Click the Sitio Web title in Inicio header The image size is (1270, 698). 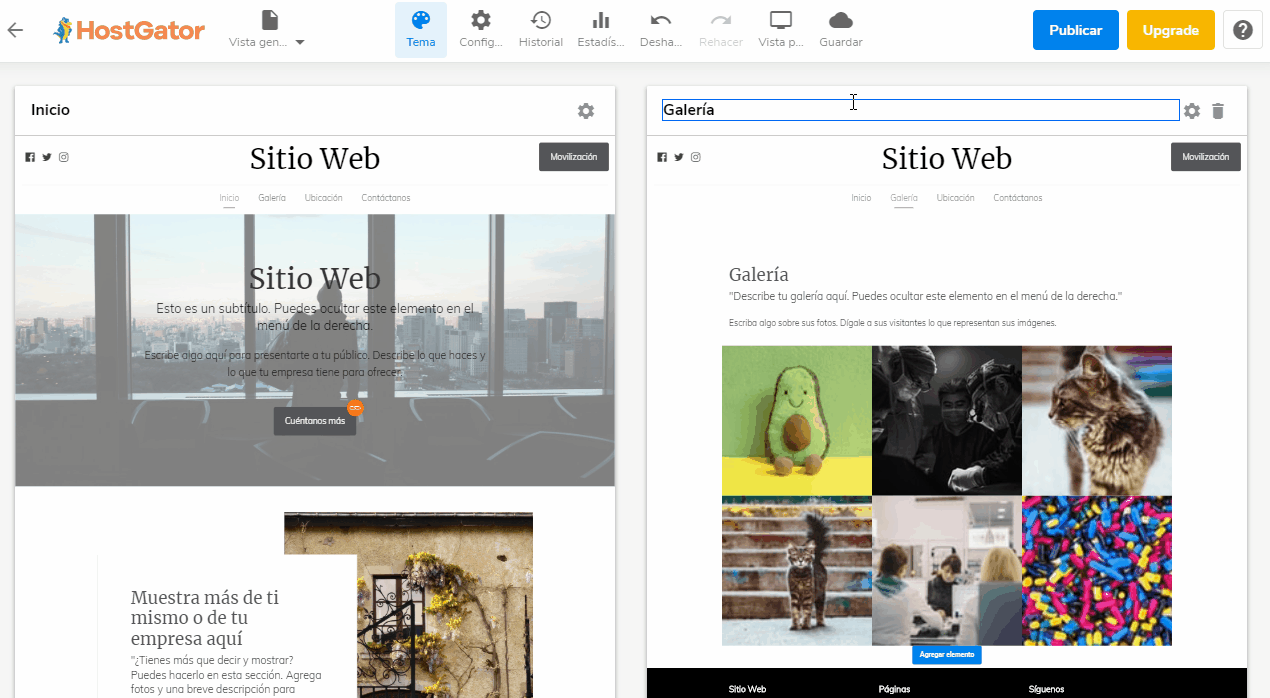[x=315, y=158]
